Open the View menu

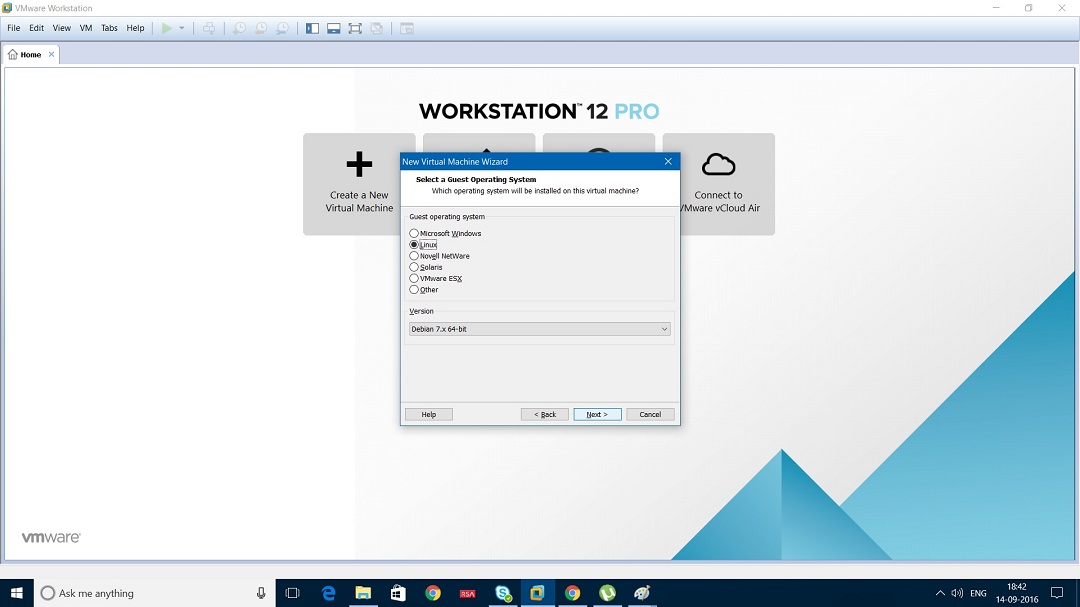click(x=62, y=28)
